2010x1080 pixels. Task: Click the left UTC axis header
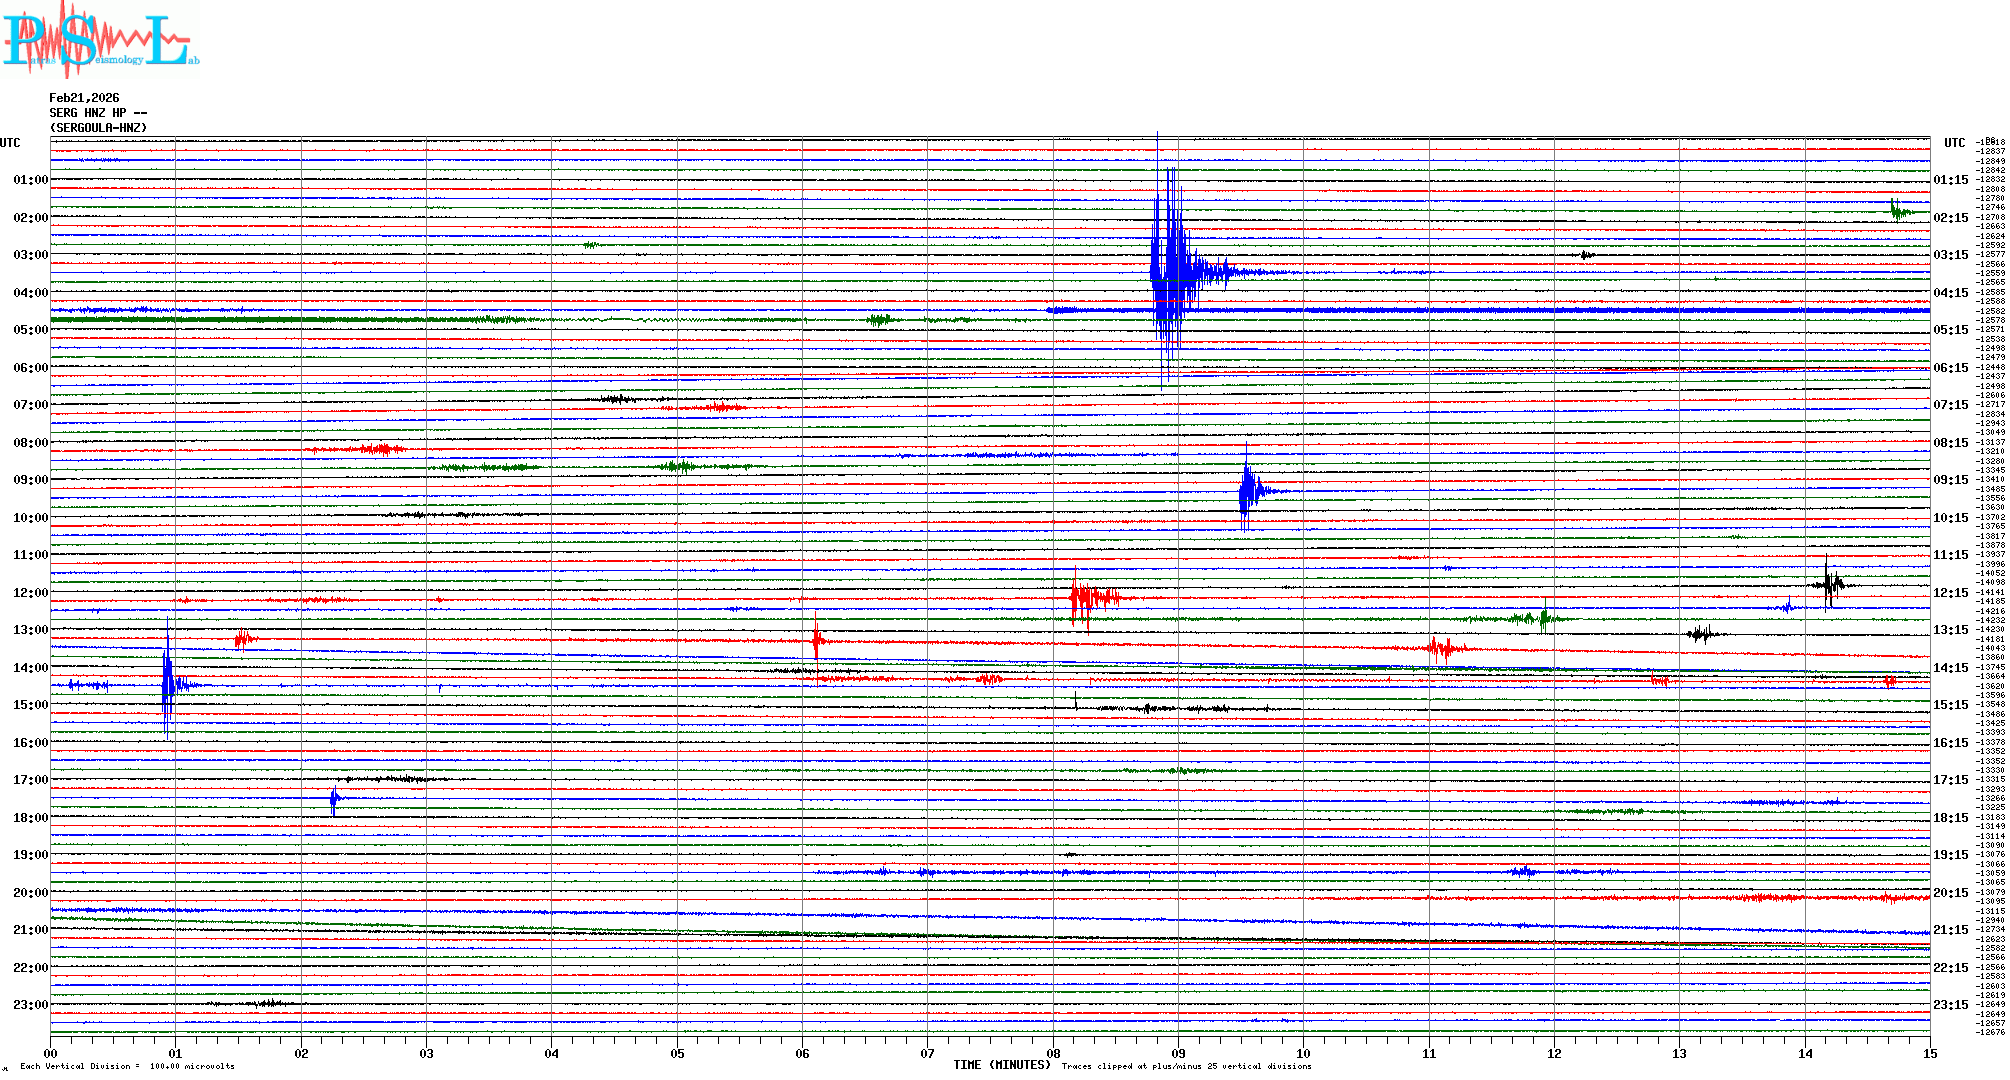[10, 143]
